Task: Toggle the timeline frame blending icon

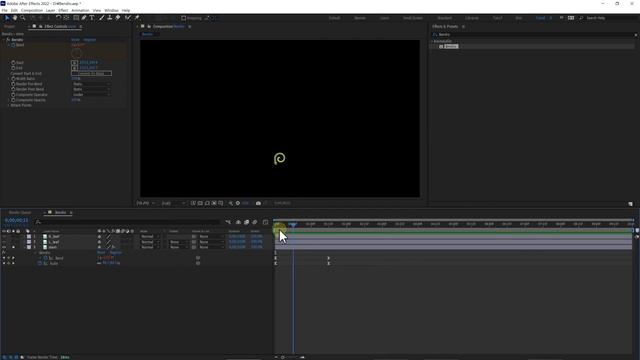Action: (247, 222)
